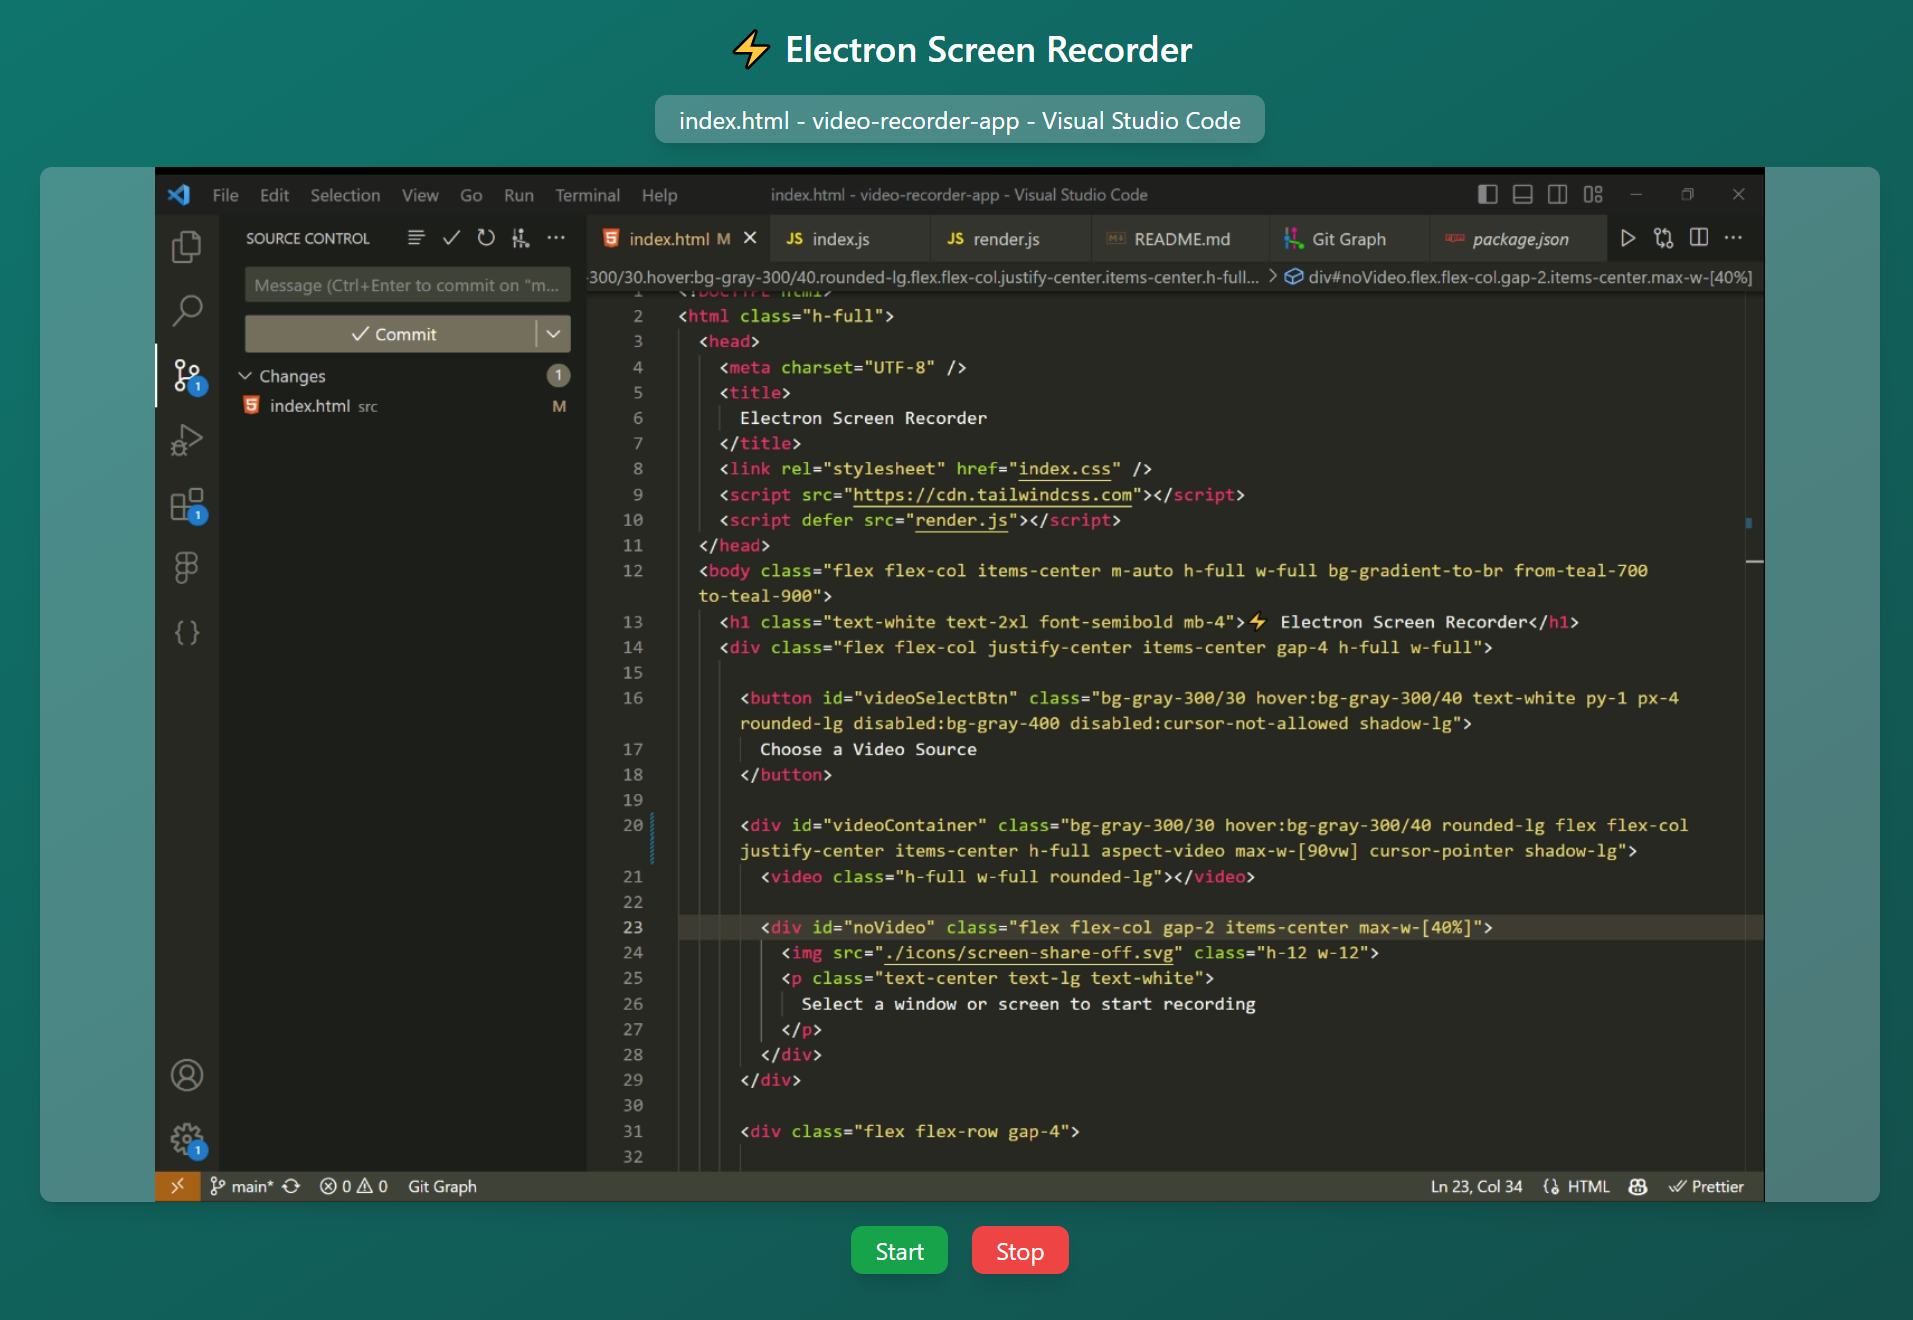Click into the commit message input
This screenshot has width=1913, height=1320.
click(407, 285)
